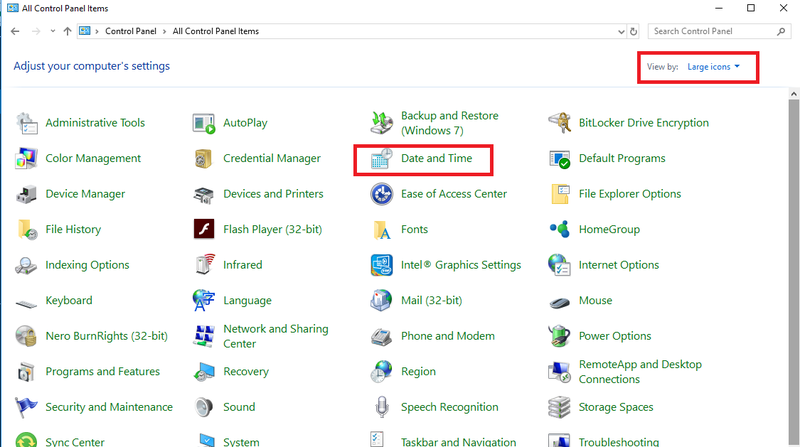Open the Security and Maintenance flag icon

26,407
